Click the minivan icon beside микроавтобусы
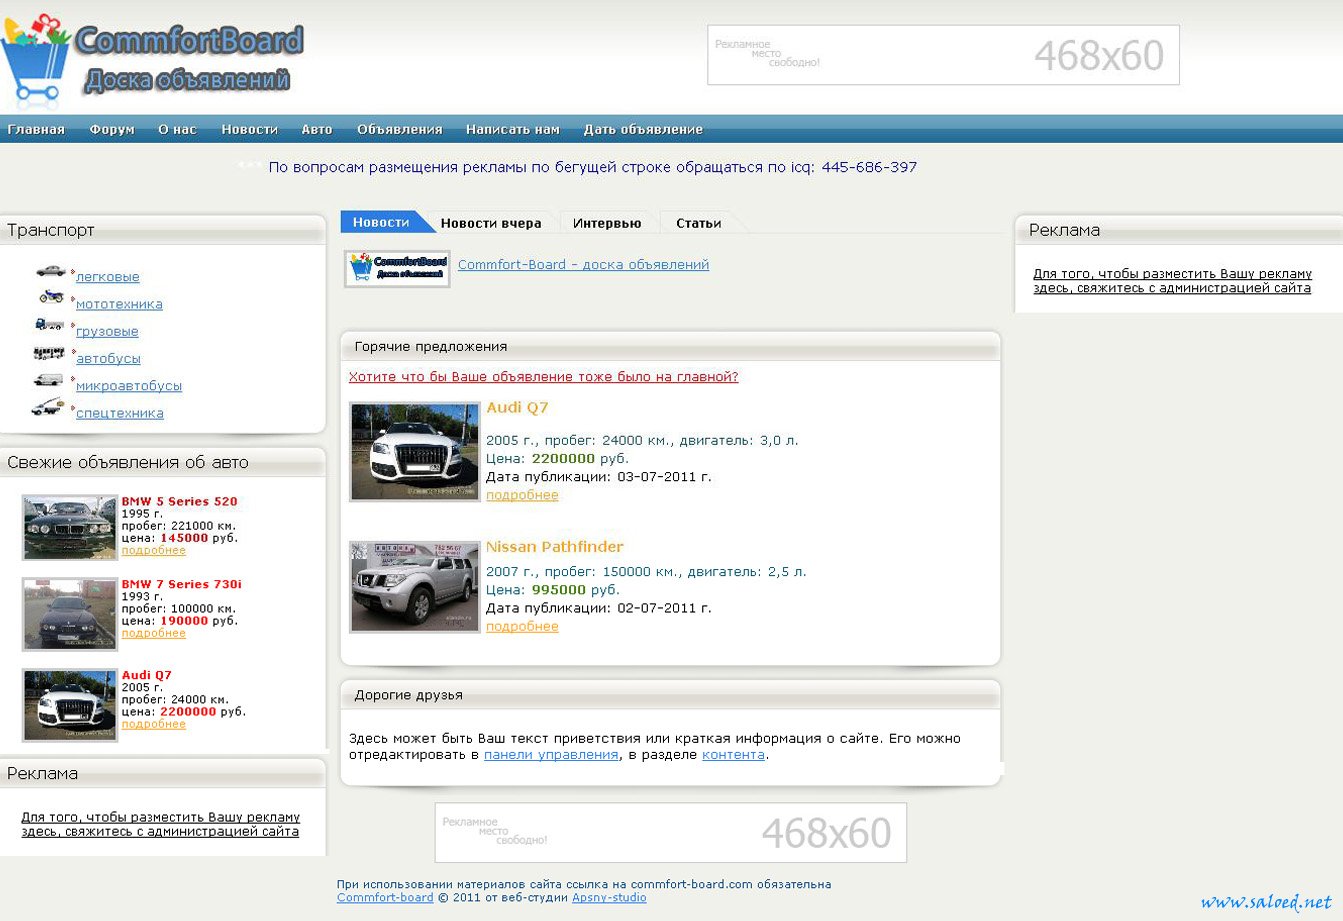The image size is (1343, 921). [48, 379]
